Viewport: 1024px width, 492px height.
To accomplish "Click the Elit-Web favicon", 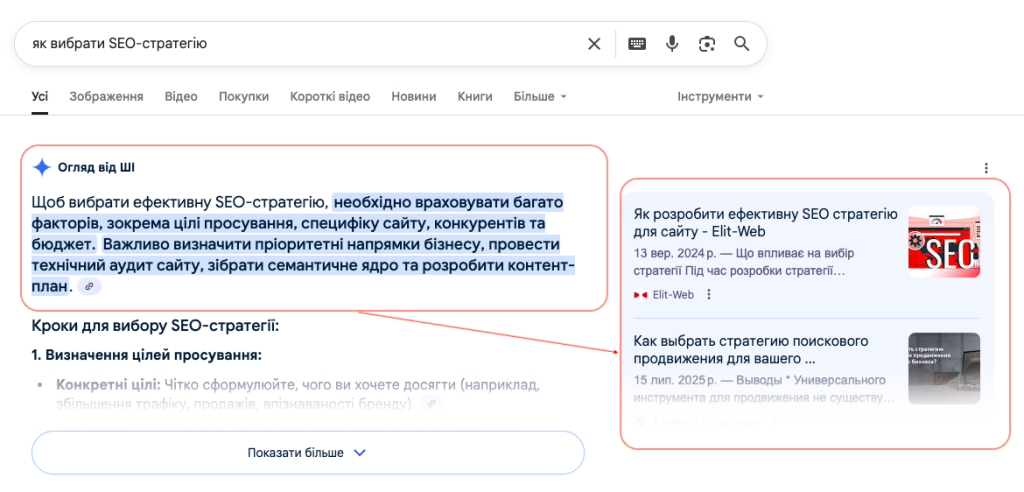I will click(640, 295).
